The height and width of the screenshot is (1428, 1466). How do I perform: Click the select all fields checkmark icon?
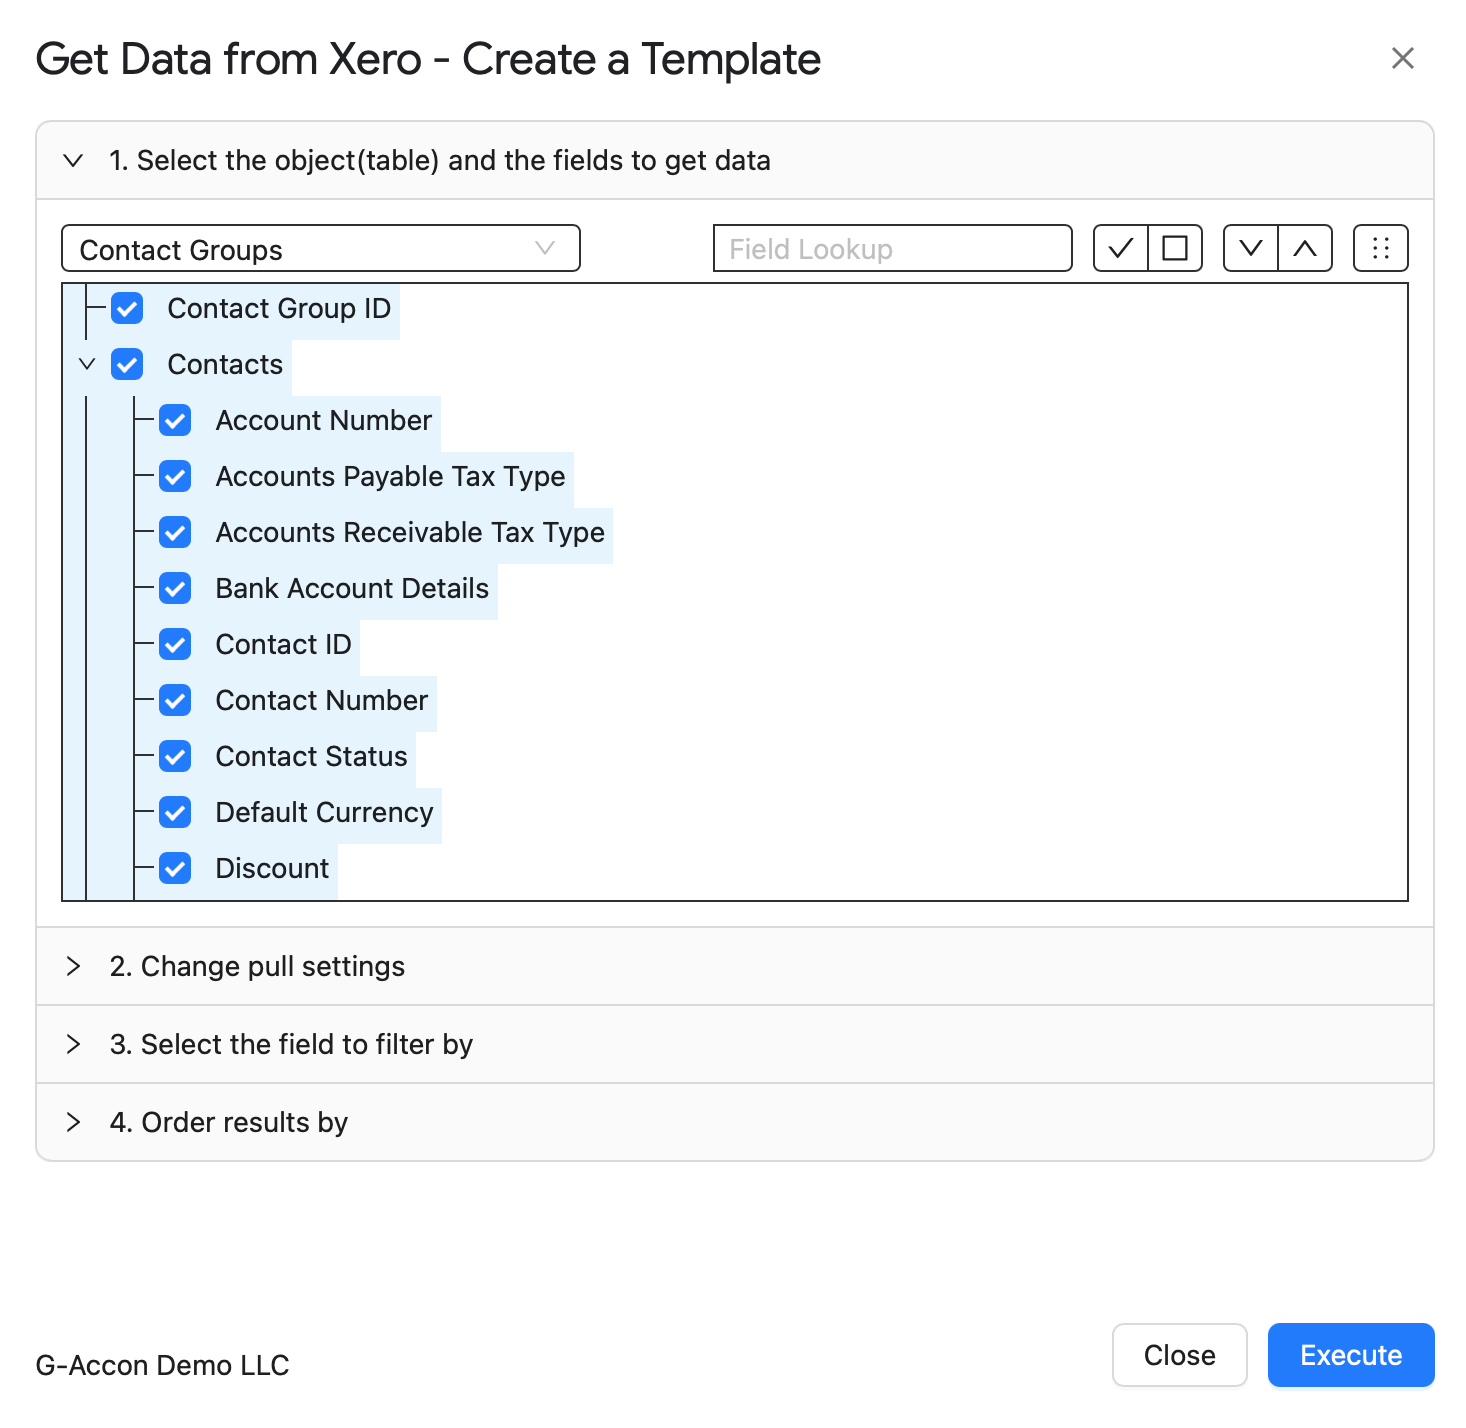1120,248
